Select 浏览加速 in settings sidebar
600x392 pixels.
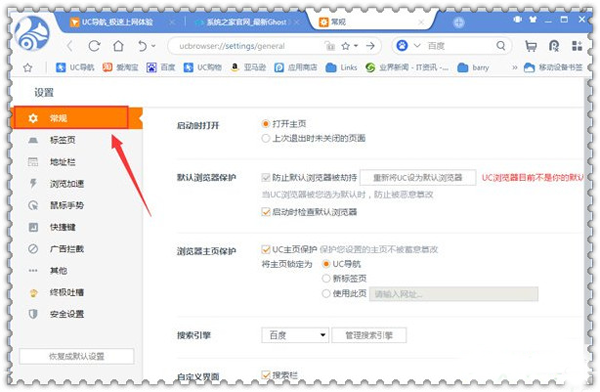pyautogui.click(x=77, y=183)
